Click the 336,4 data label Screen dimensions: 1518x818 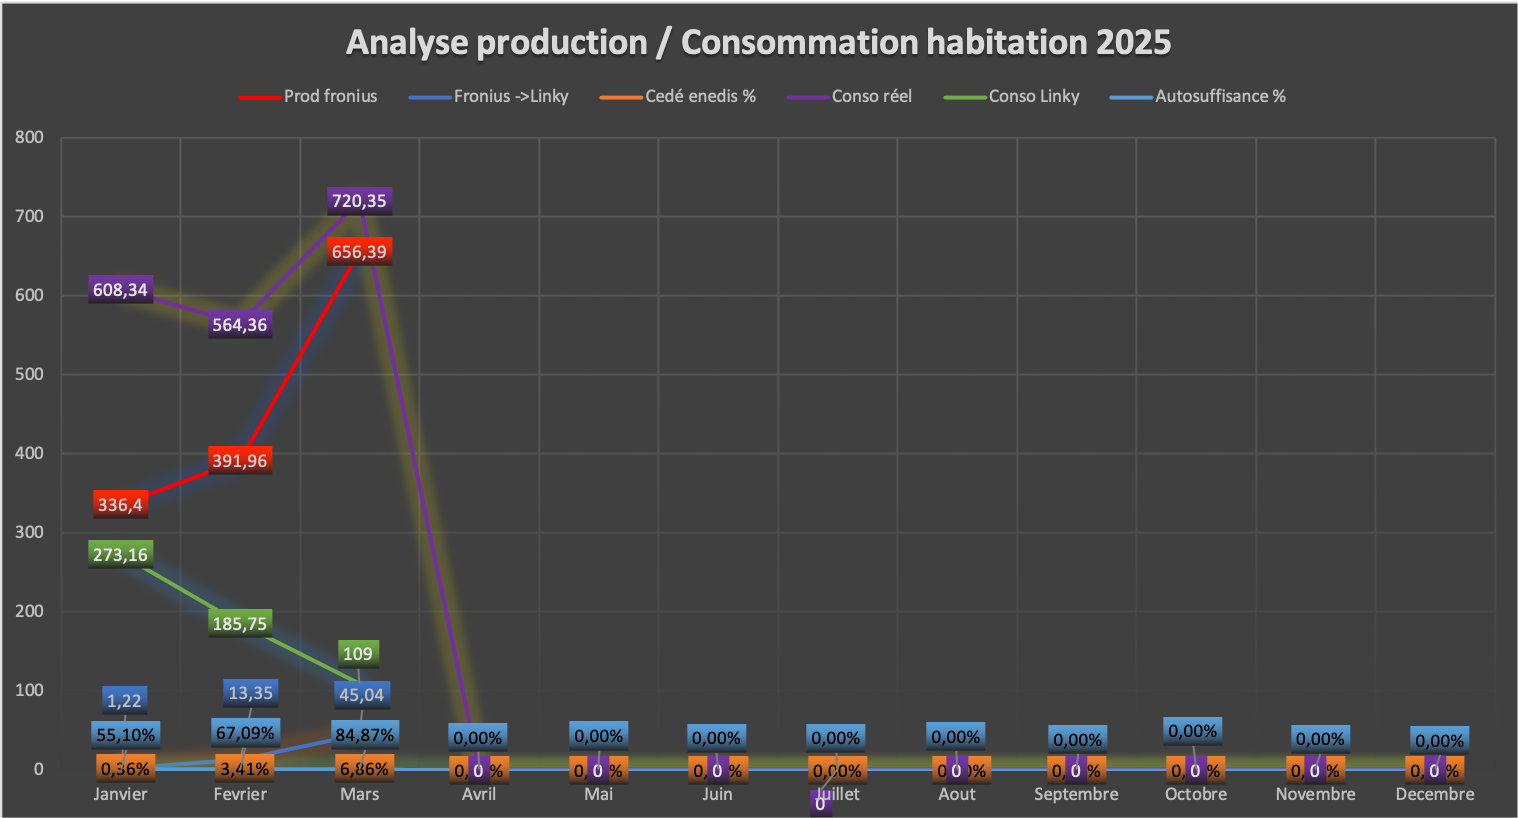[x=120, y=505]
